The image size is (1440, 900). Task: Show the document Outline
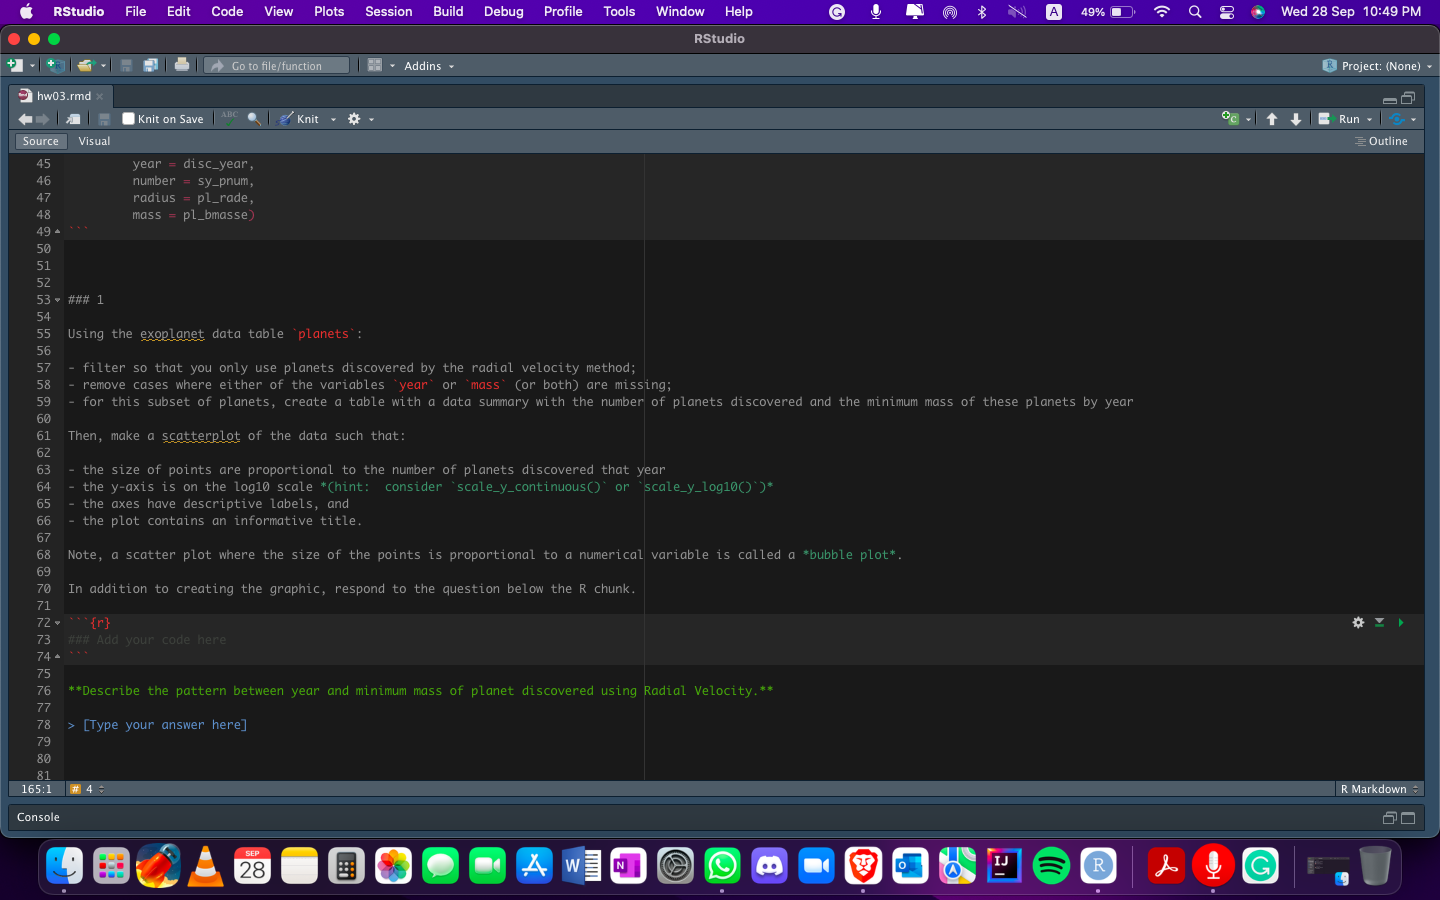1381,141
